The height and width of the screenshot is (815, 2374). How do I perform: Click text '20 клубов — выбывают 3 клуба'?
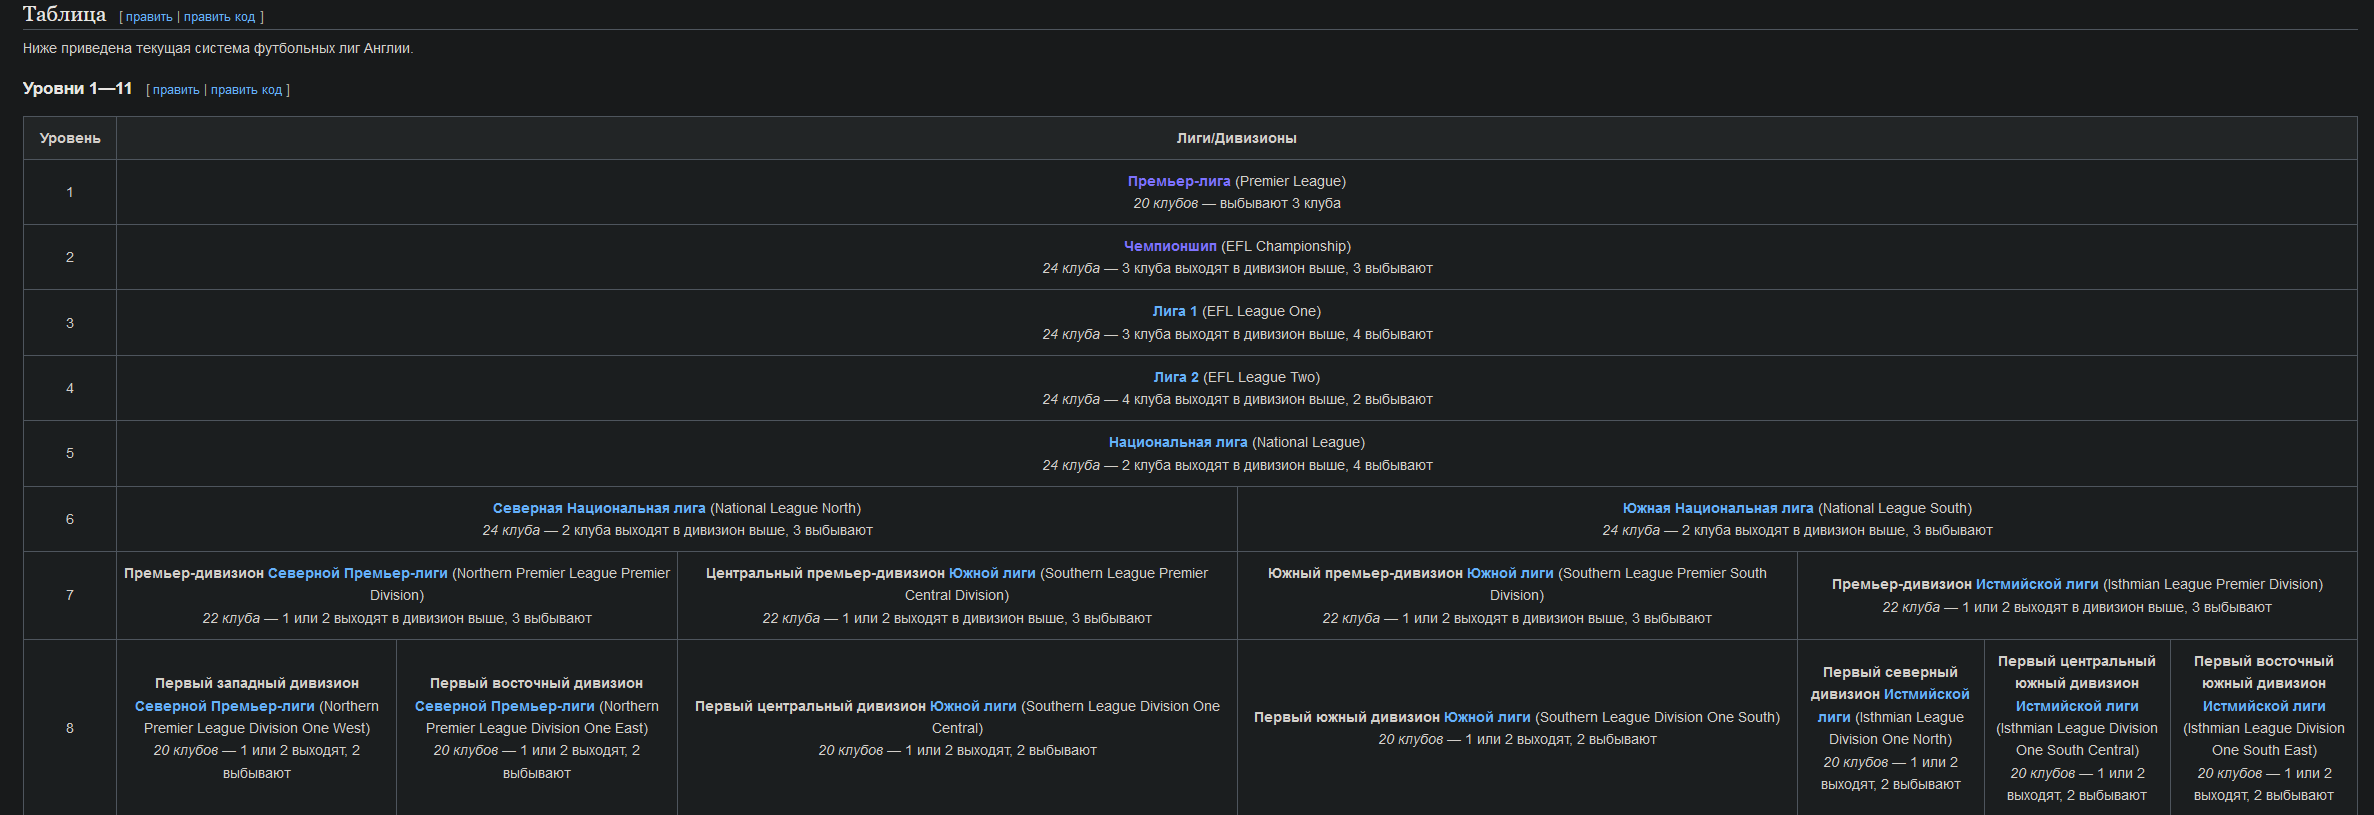point(1237,203)
